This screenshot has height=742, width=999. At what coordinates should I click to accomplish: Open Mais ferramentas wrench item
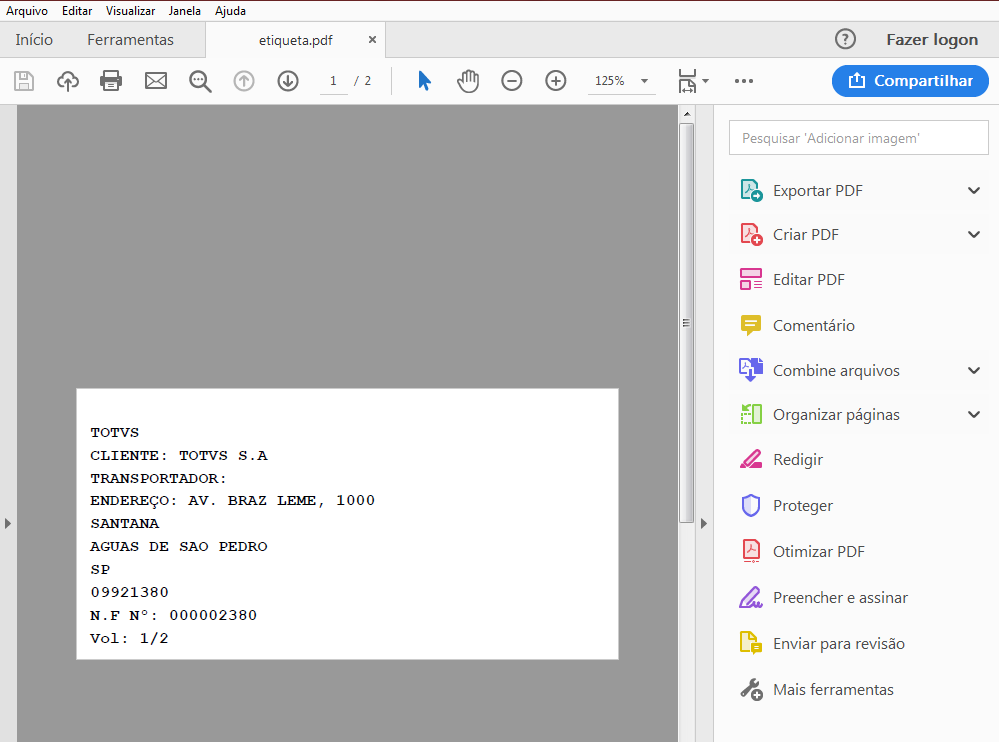[x=833, y=689]
